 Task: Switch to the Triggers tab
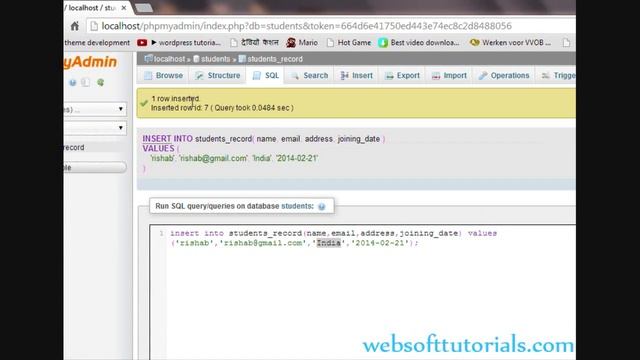(x=558, y=76)
